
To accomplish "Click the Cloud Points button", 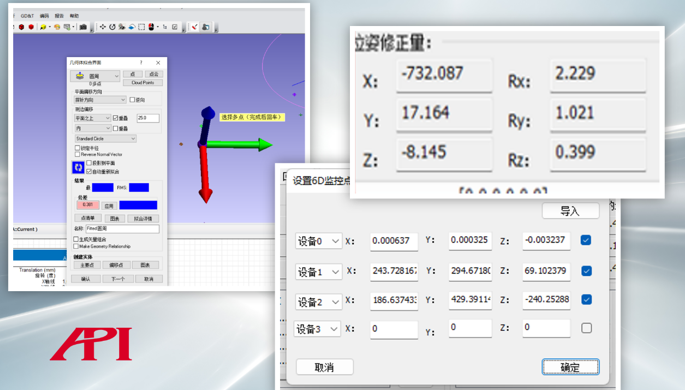I will [x=143, y=83].
